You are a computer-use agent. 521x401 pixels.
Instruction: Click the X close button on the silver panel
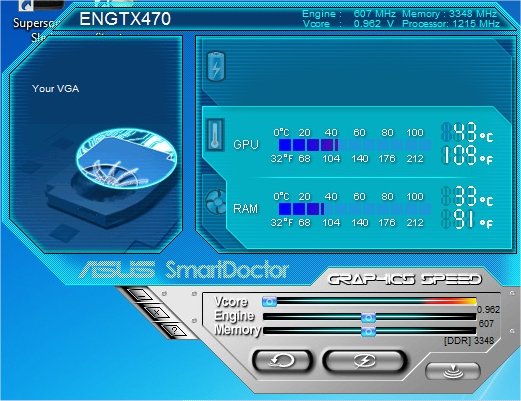coord(157,313)
